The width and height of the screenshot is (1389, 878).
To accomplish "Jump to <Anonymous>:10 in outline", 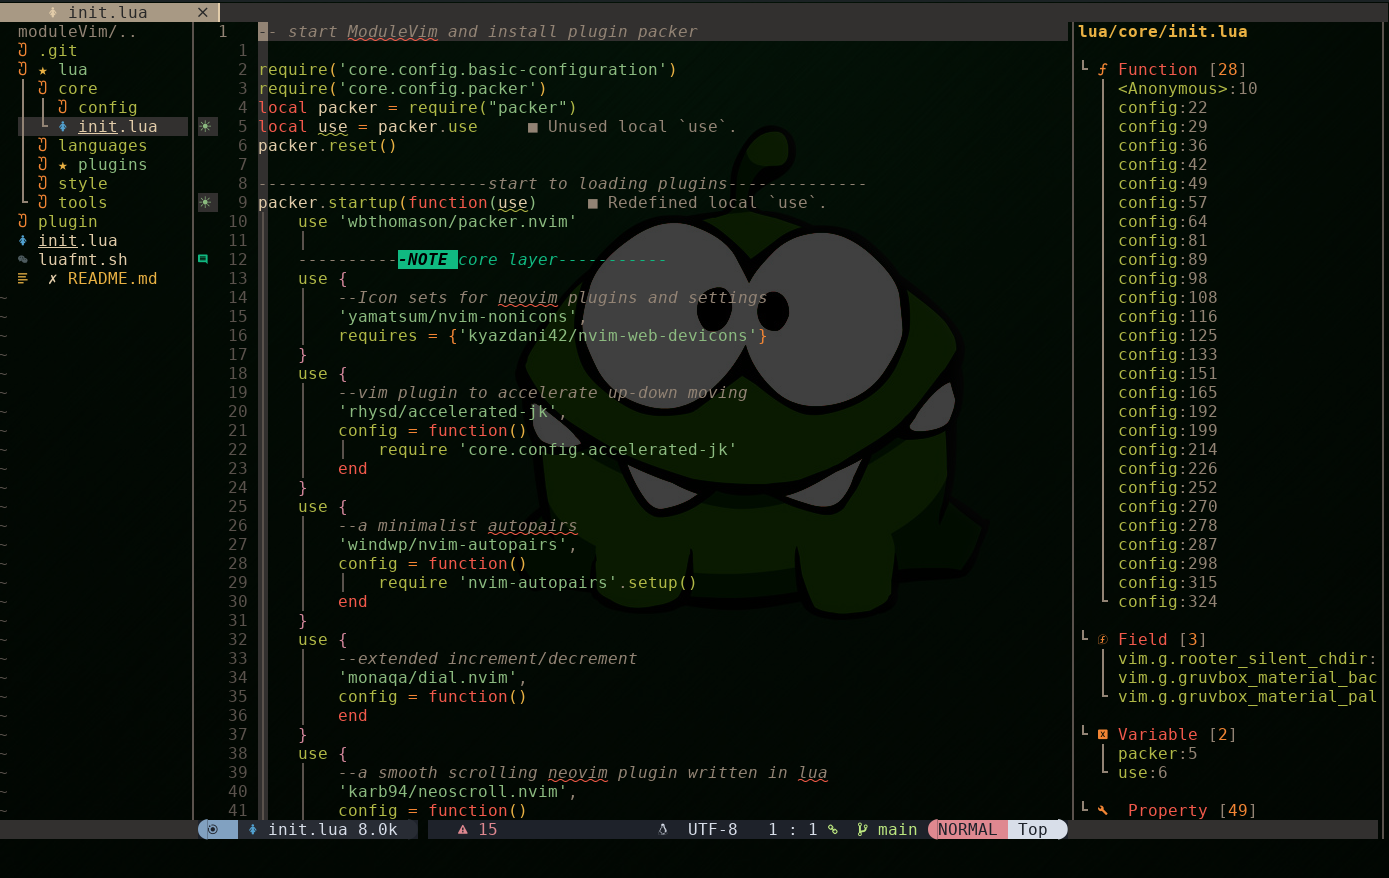I will (x=1188, y=89).
